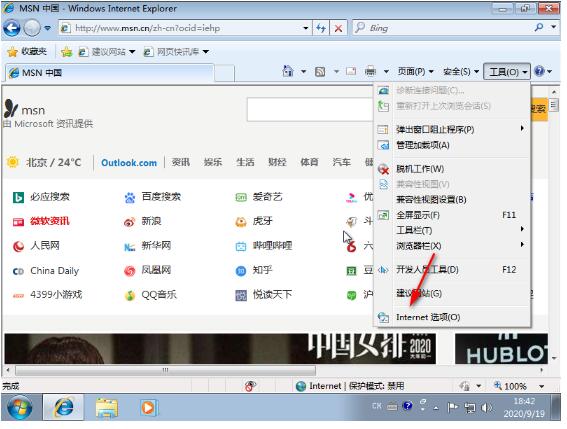Click the MSN page search field
The height and width of the screenshot is (429, 567).
coord(310,110)
